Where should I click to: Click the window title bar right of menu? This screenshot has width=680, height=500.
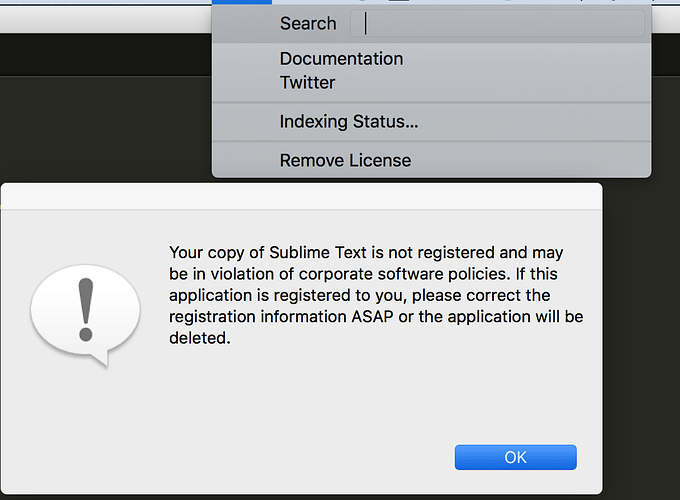(666, 20)
